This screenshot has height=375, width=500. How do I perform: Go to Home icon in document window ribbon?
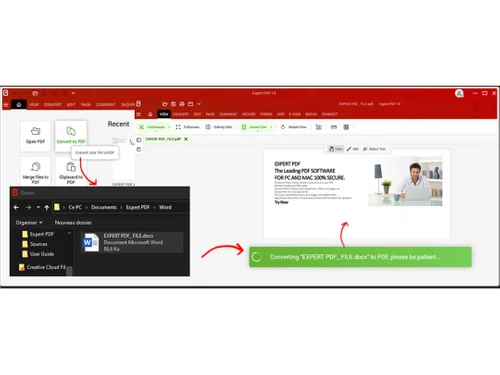150,114
